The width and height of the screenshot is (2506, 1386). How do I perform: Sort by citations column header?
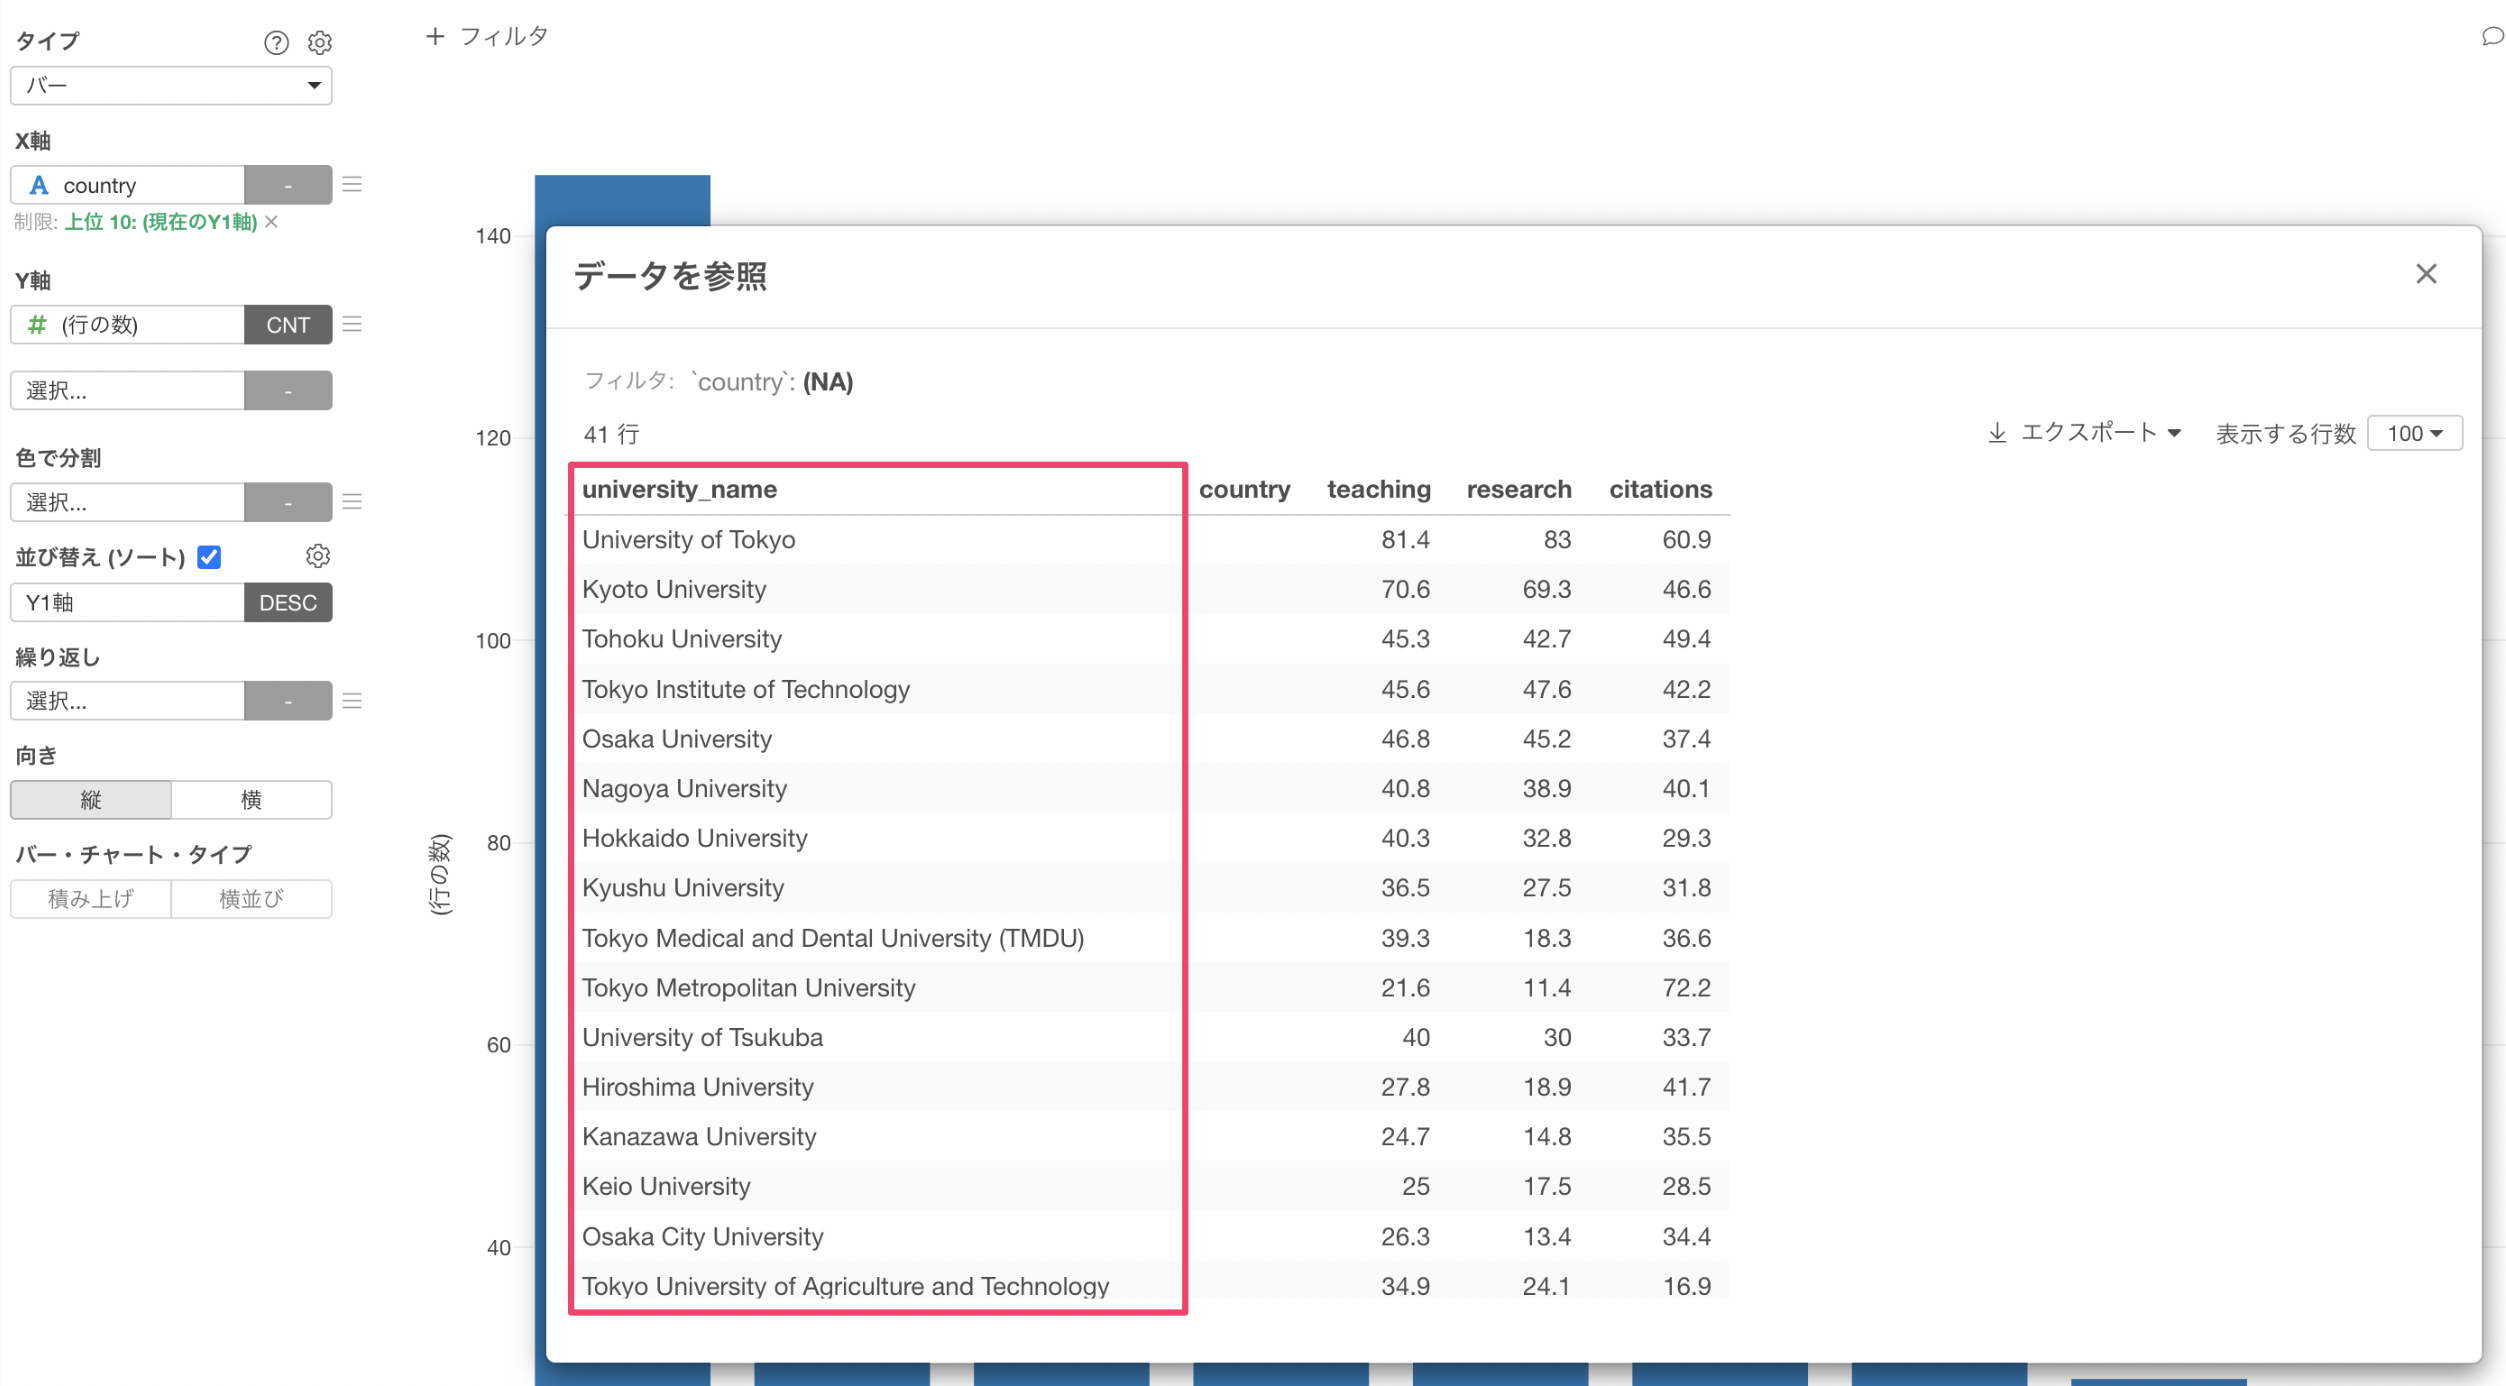point(1660,489)
